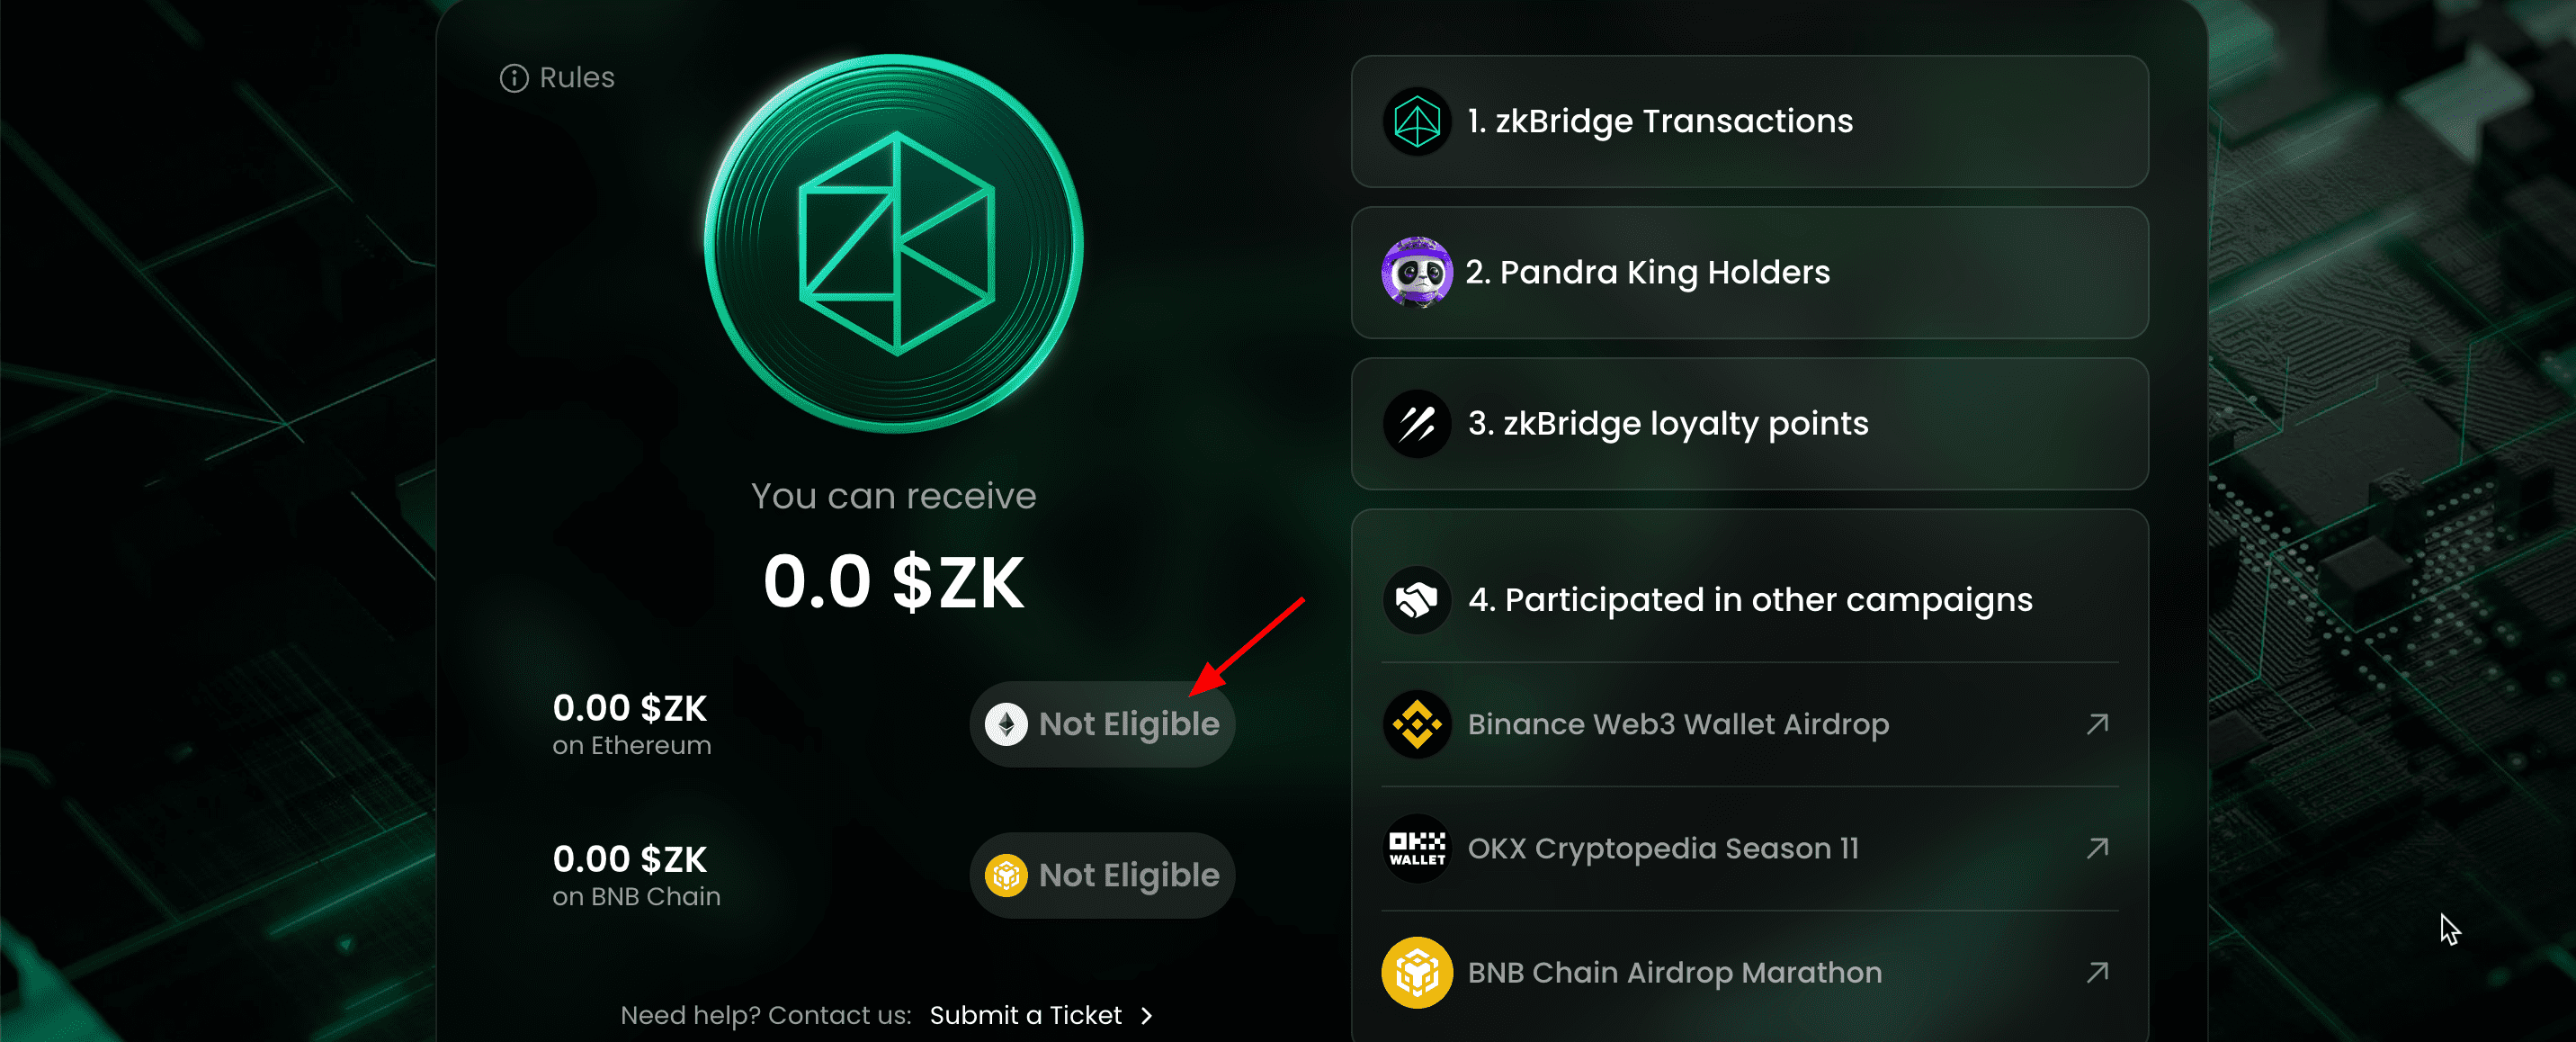Click the Binance Web3 Wallet logo icon
Image resolution: width=2576 pixels, height=1042 pixels.
1417,724
